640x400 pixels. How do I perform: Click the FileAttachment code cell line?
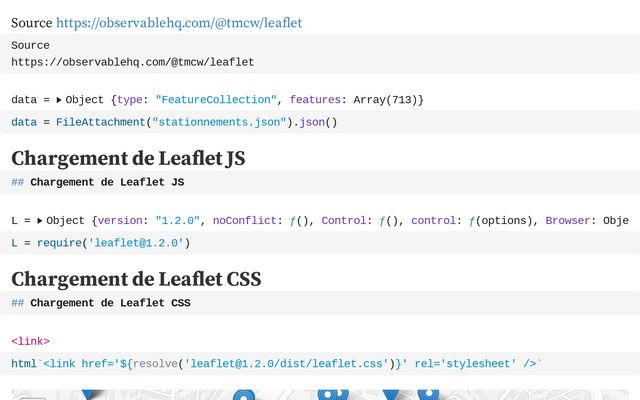[x=174, y=122]
